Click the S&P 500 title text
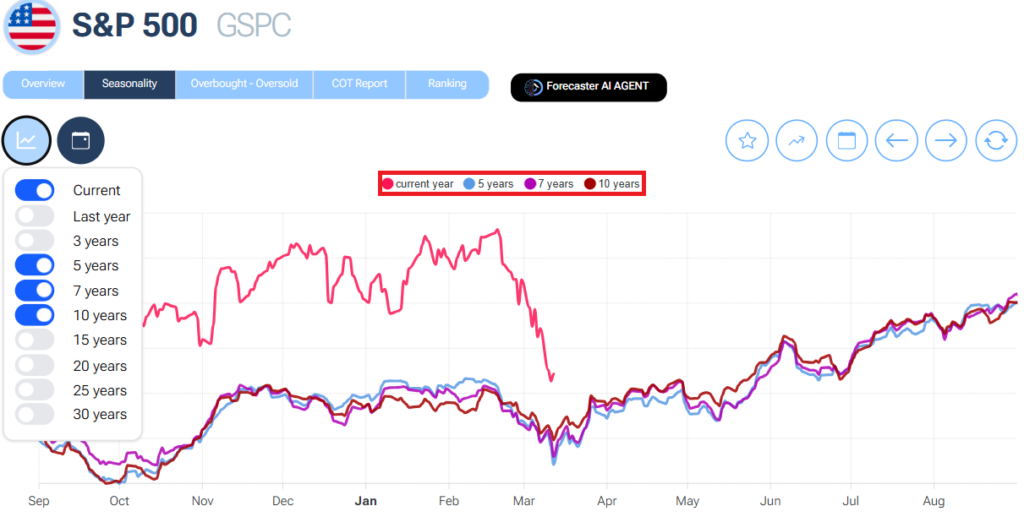The image size is (1024, 517). (135, 25)
